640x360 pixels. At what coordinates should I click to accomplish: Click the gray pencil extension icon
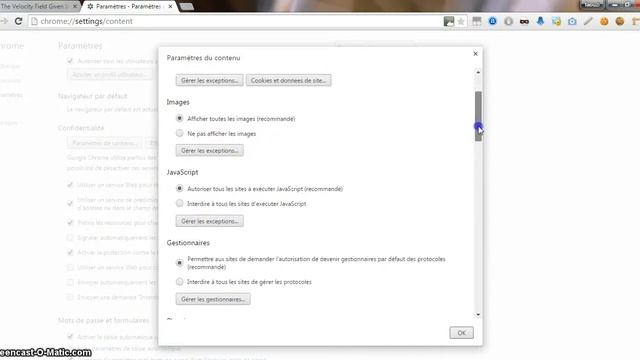click(588, 21)
